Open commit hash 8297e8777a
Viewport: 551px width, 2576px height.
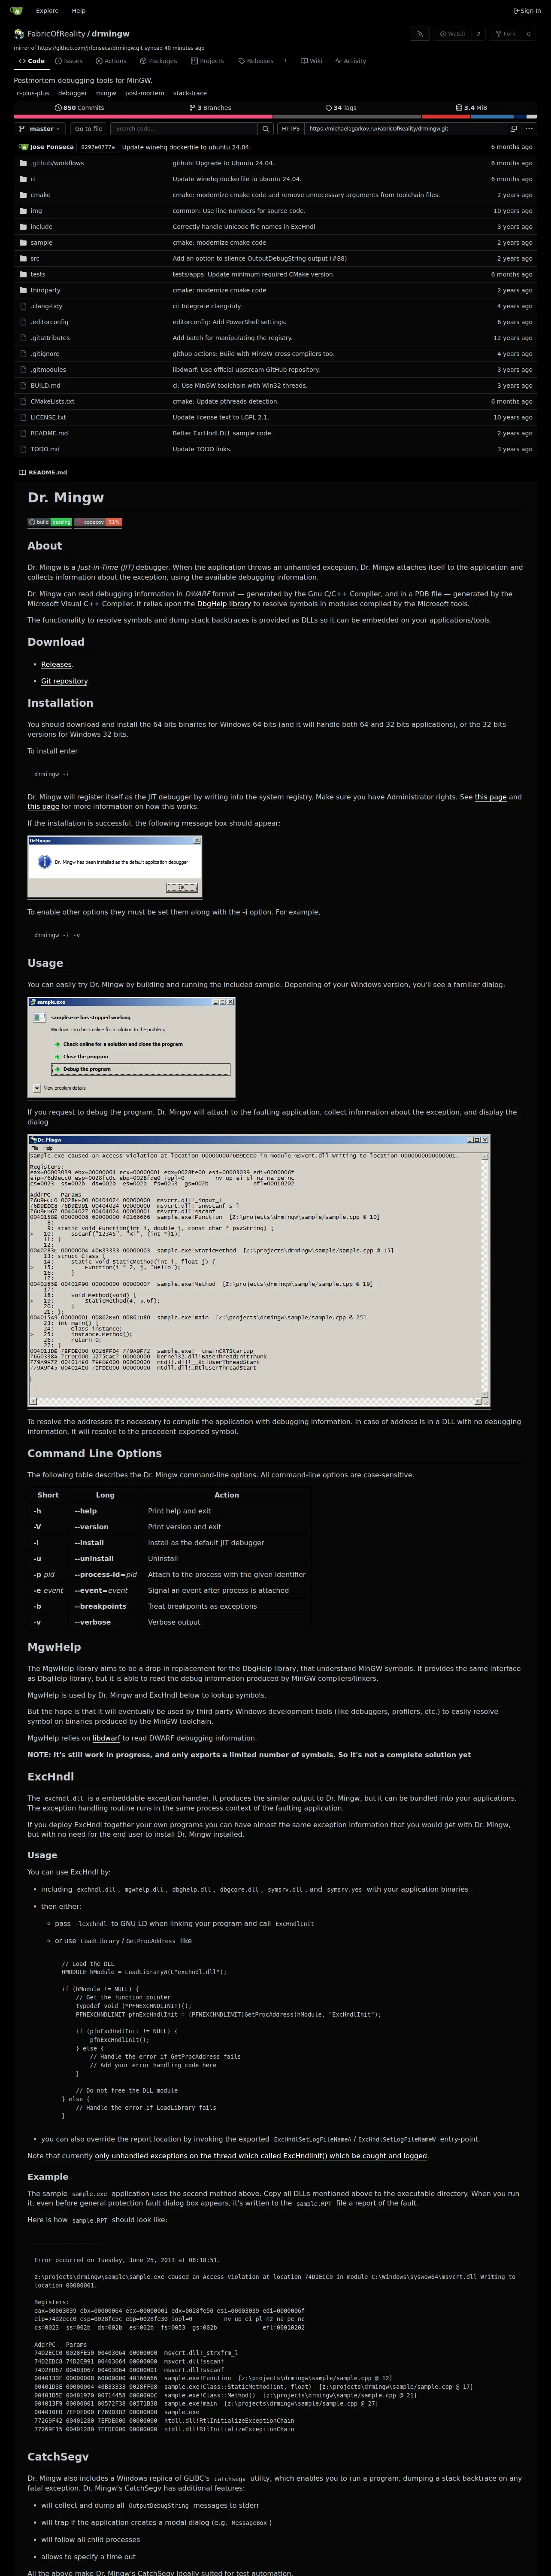pyautogui.click(x=98, y=147)
